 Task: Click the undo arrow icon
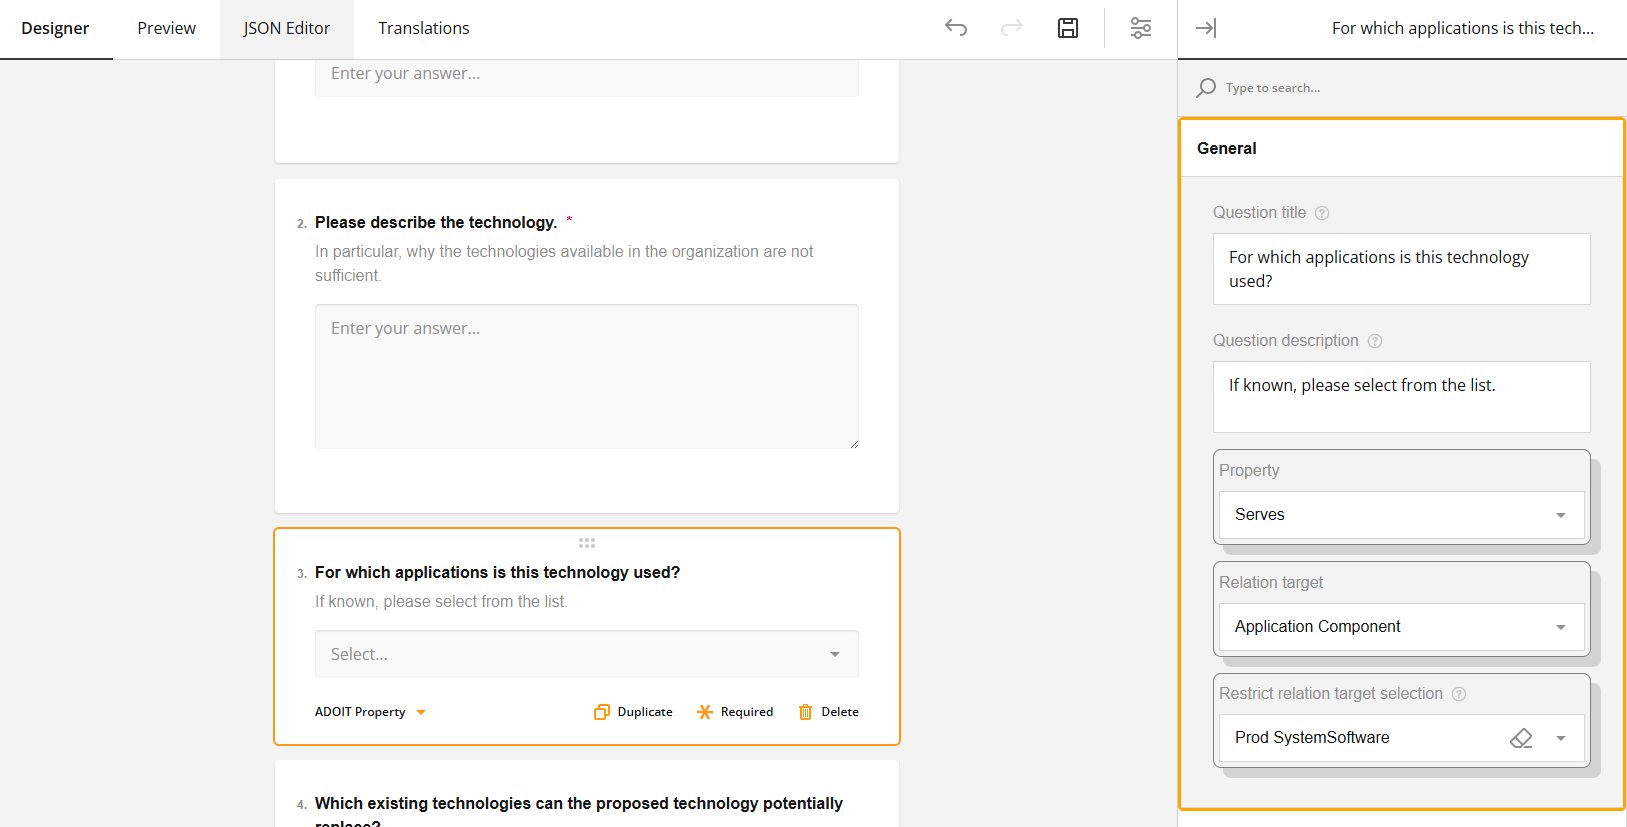(956, 28)
